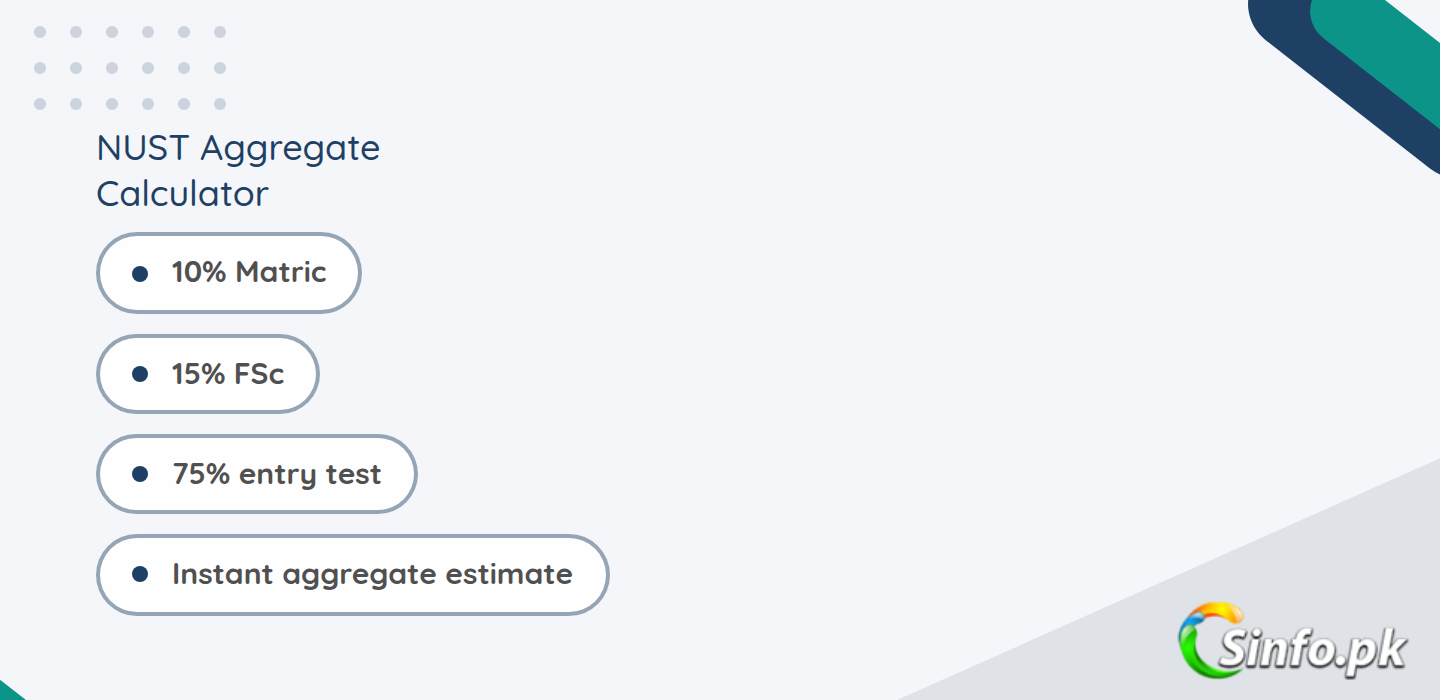Click the word NUST in the title
The width and height of the screenshot is (1440, 700).
tap(142, 148)
